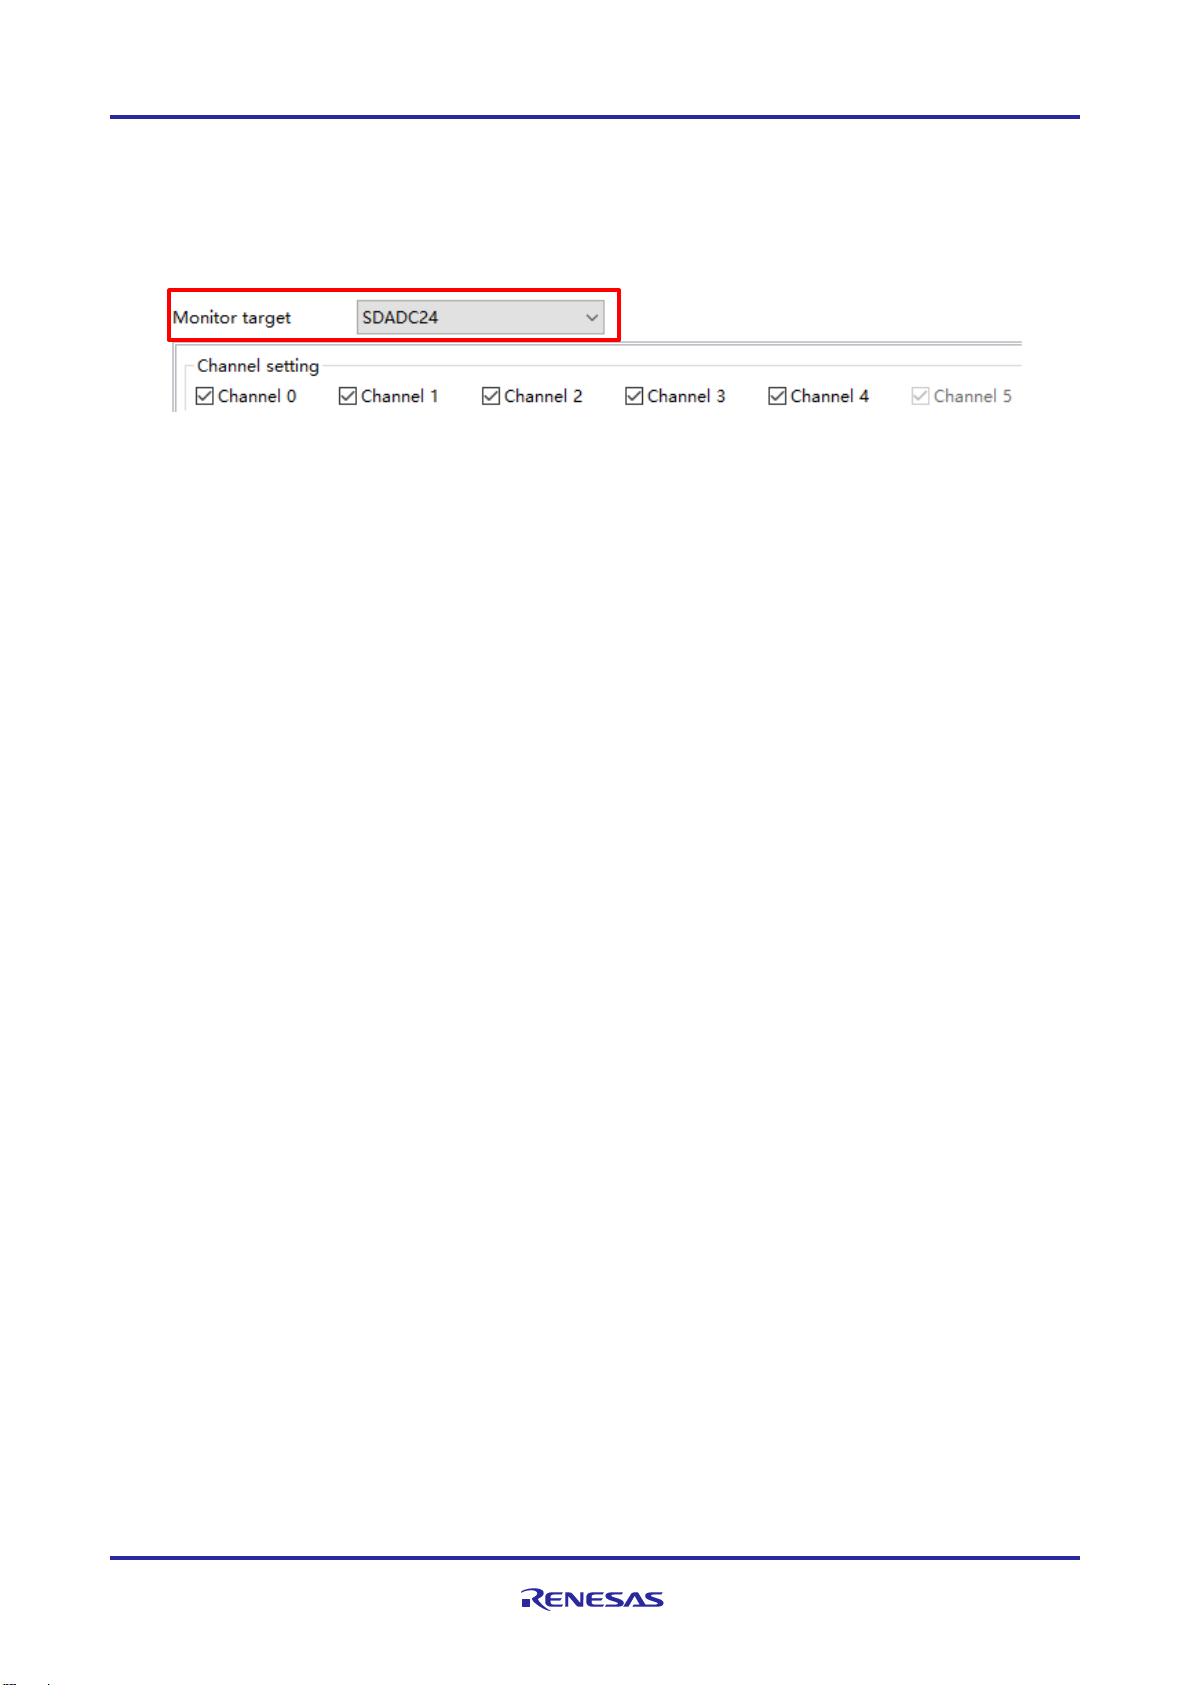Uncheck the Channel 0 checkbox

[x=205, y=396]
